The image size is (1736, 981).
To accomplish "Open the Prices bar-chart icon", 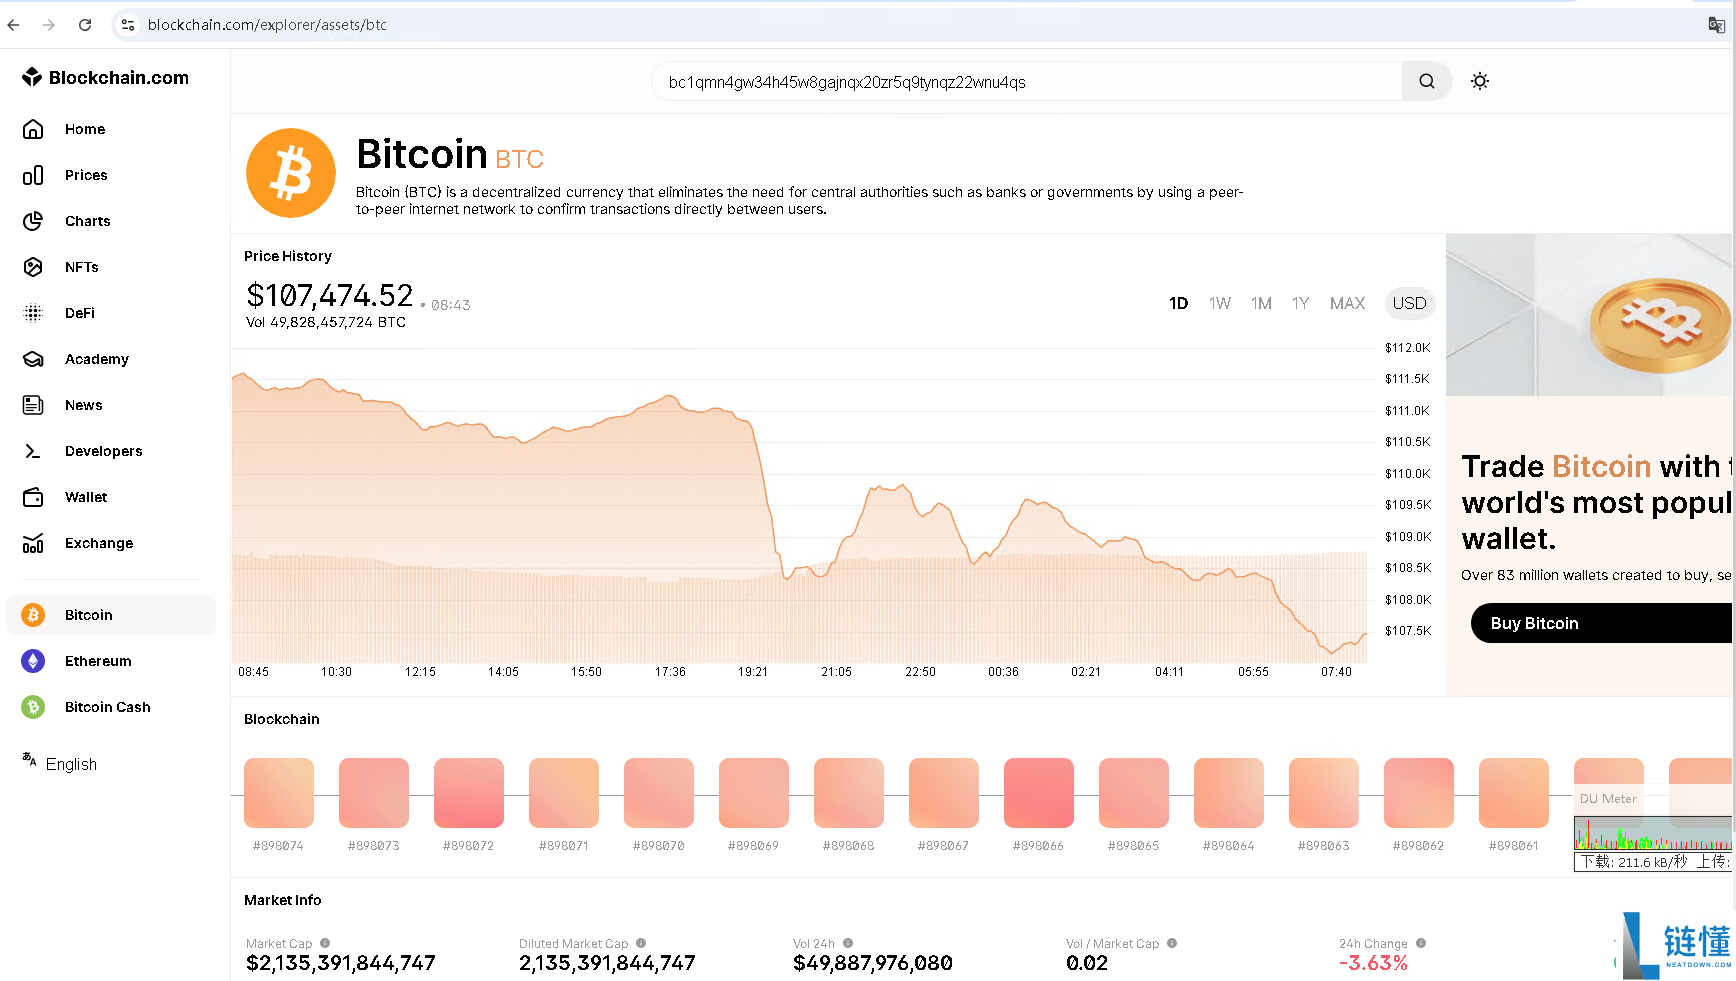I will pyautogui.click(x=33, y=175).
